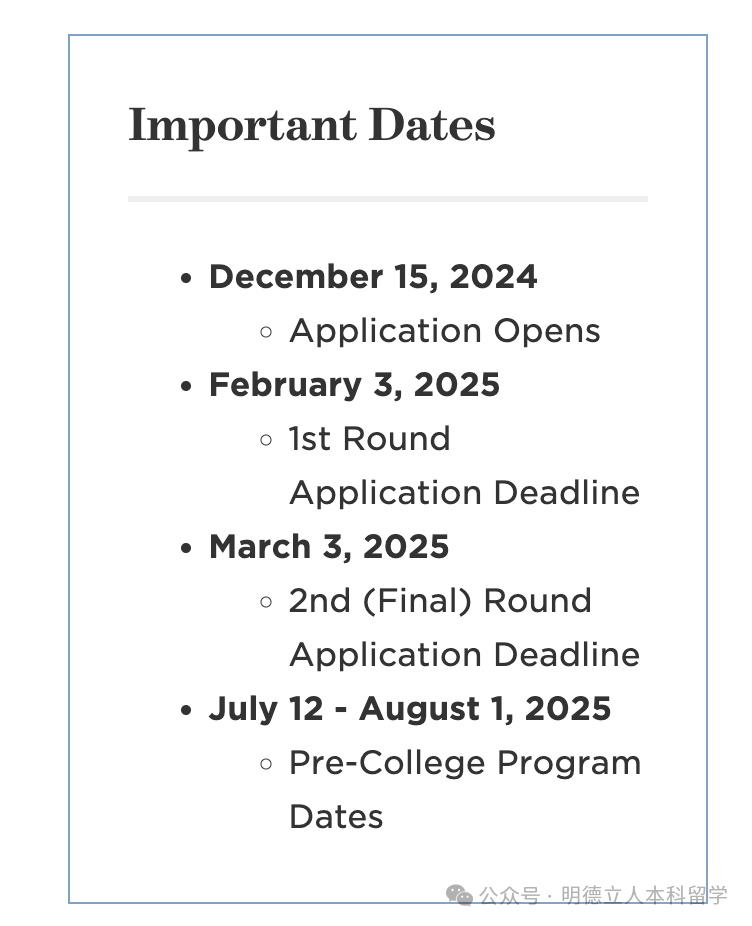752x926 pixels.
Task: Click Application Deadline under 2nd (Final) Round
Action: [465, 655]
